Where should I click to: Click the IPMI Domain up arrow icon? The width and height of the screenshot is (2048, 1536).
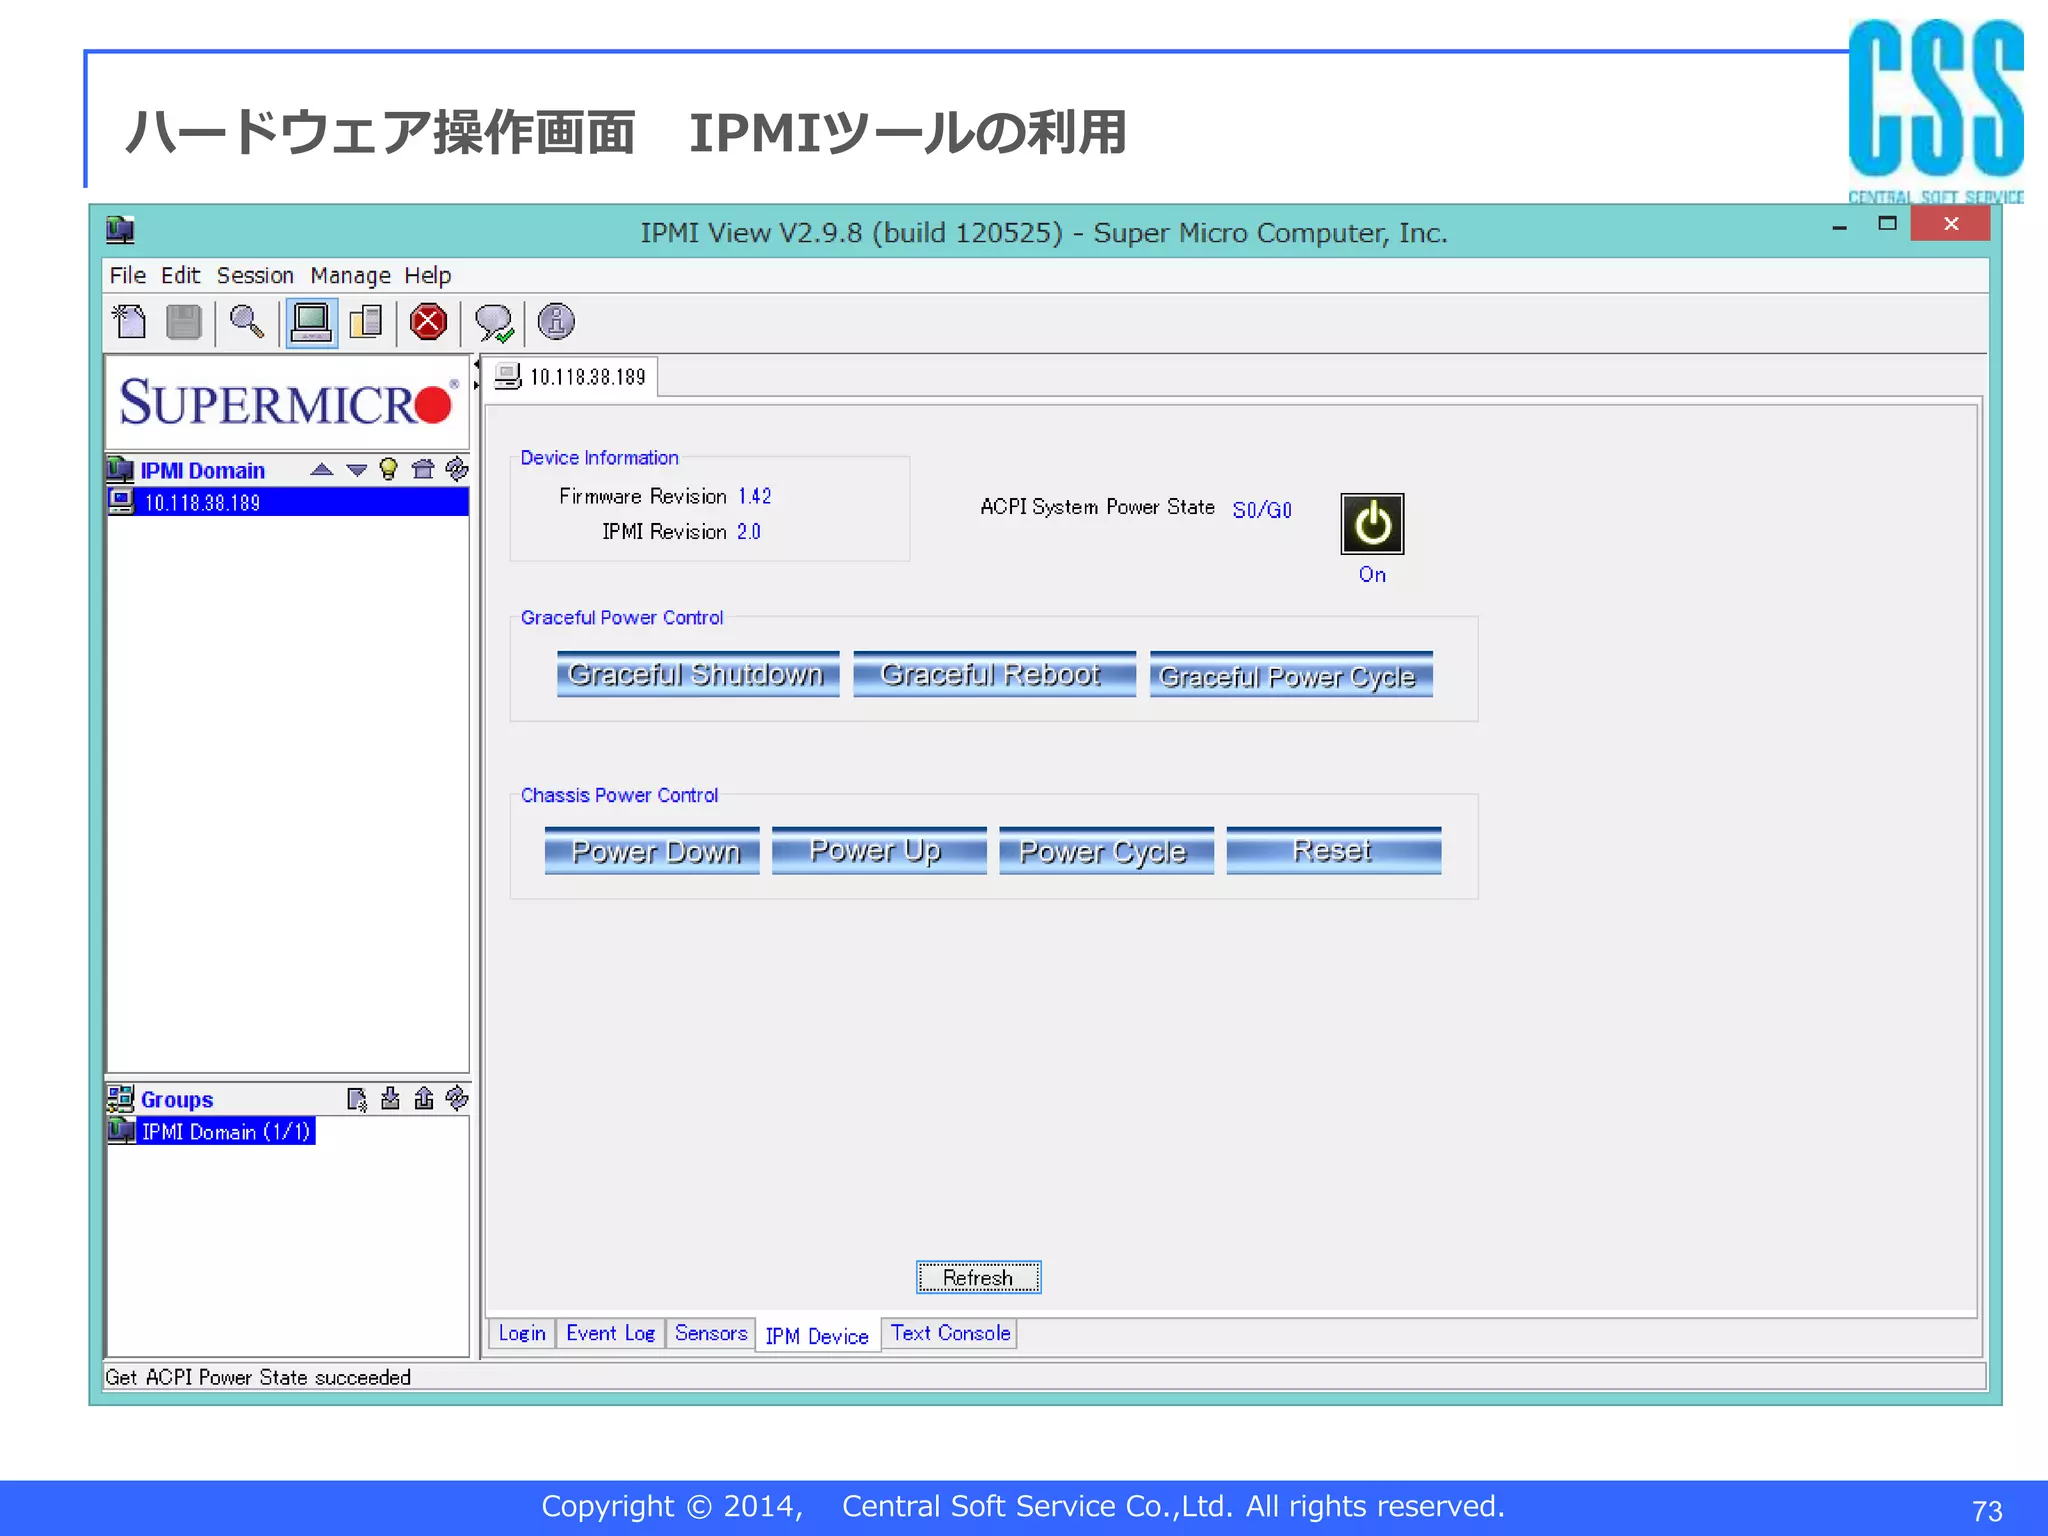tap(321, 469)
